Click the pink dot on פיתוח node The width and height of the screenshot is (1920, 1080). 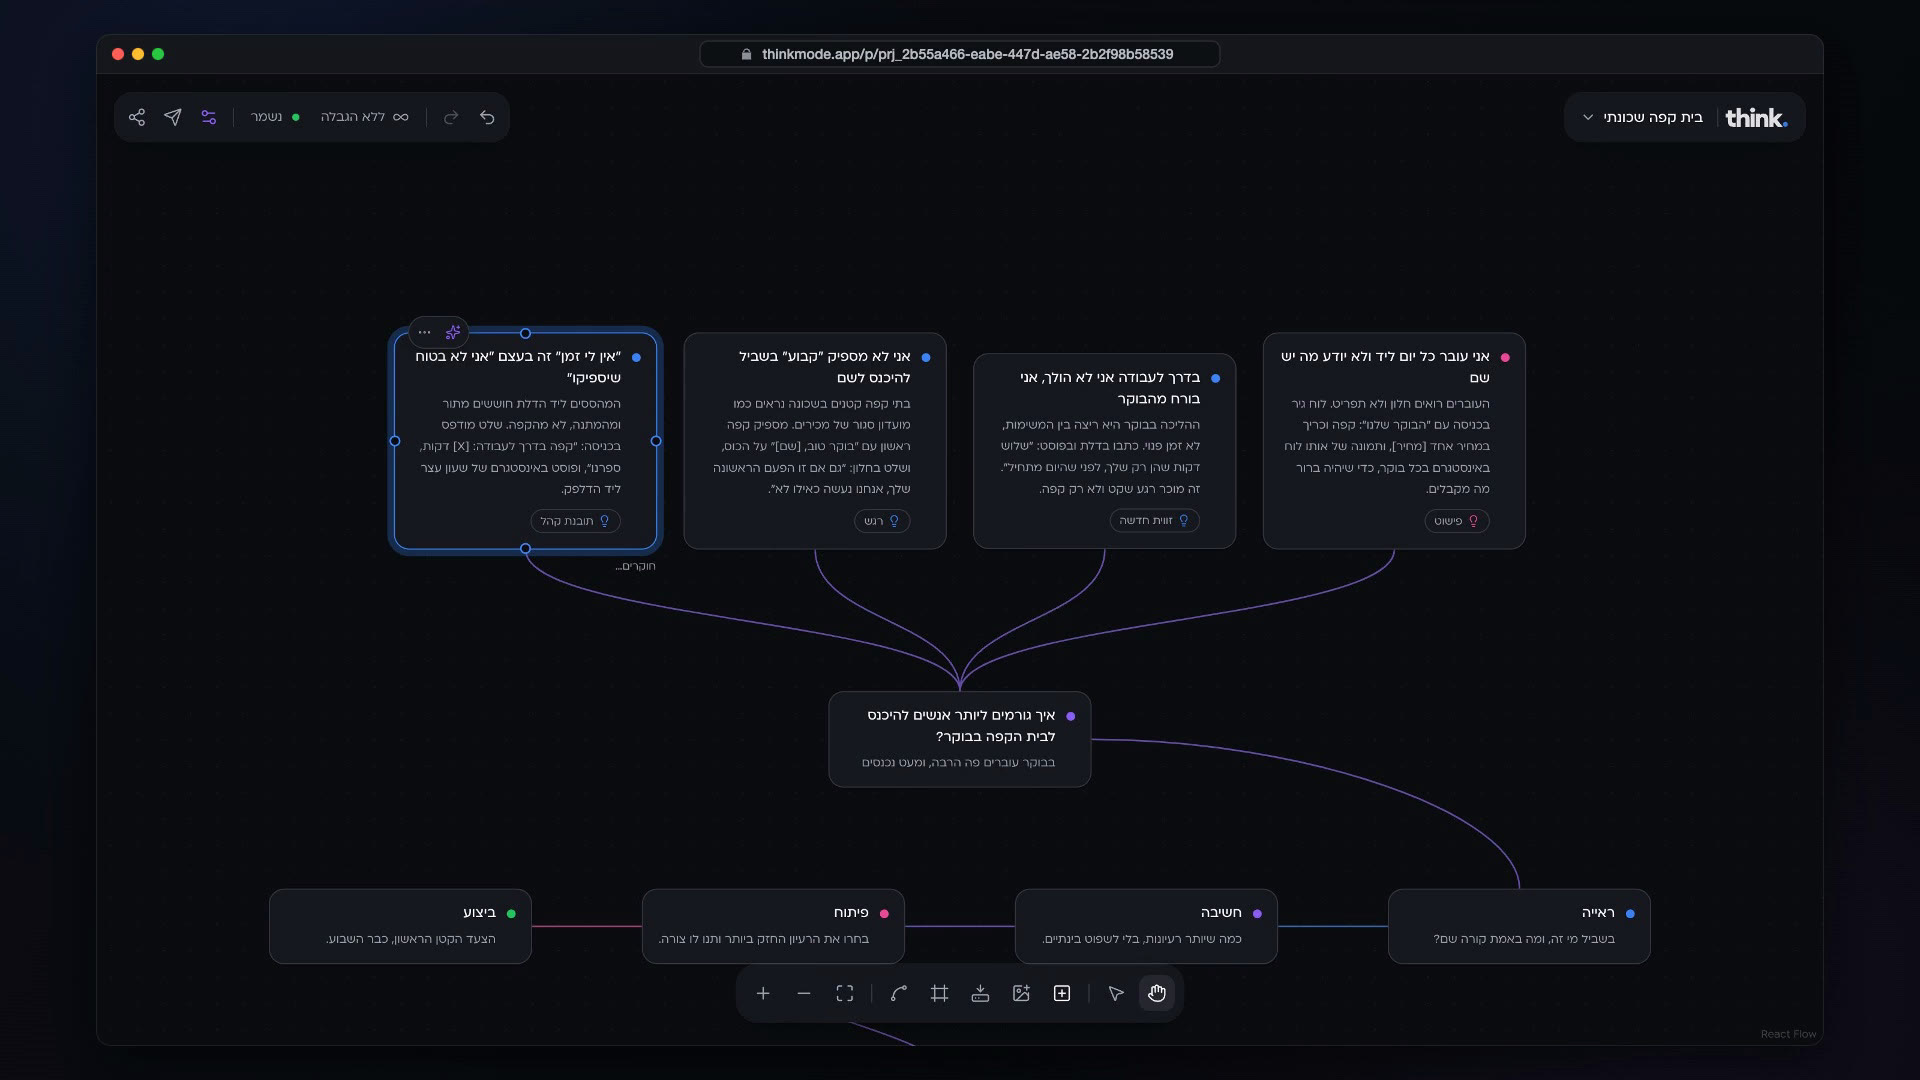point(884,913)
